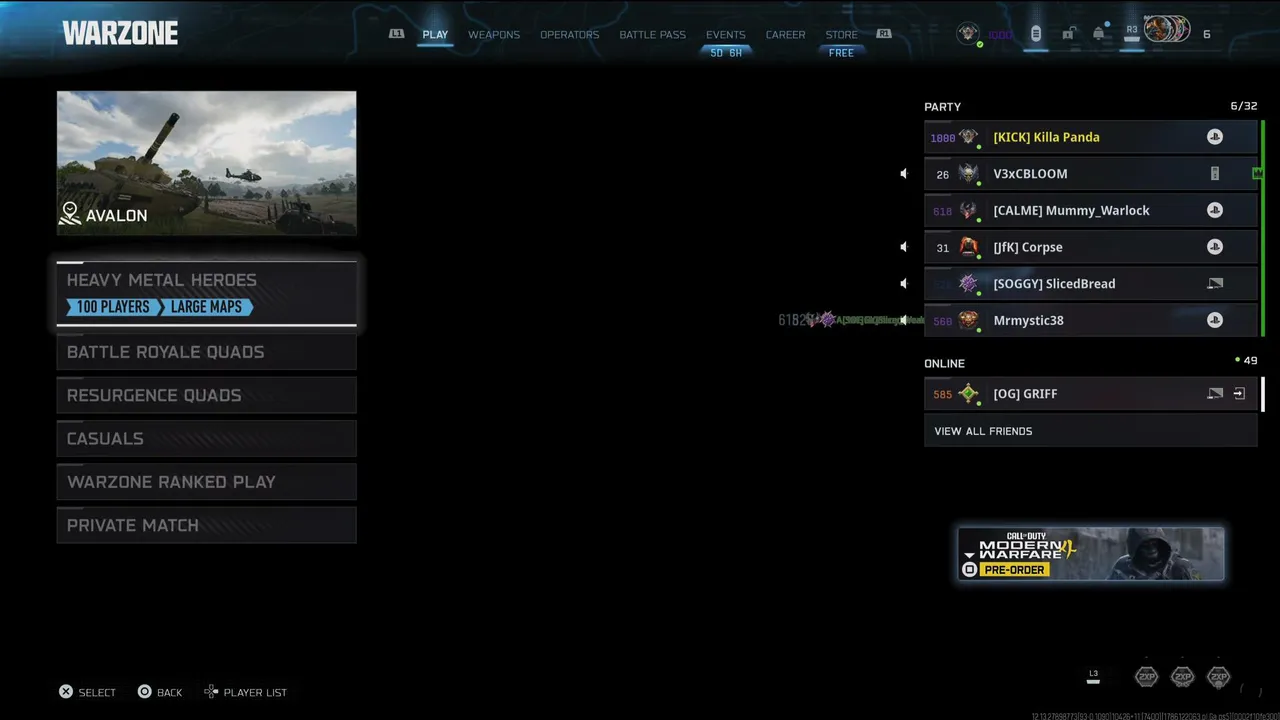
Task: Open the player rank emblem in the header
Action: [968, 34]
